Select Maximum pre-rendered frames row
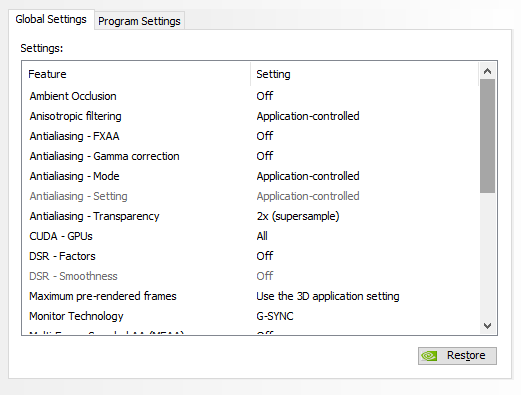Image resolution: width=521 pixels, height=395 pixels. tap(251, 296)
